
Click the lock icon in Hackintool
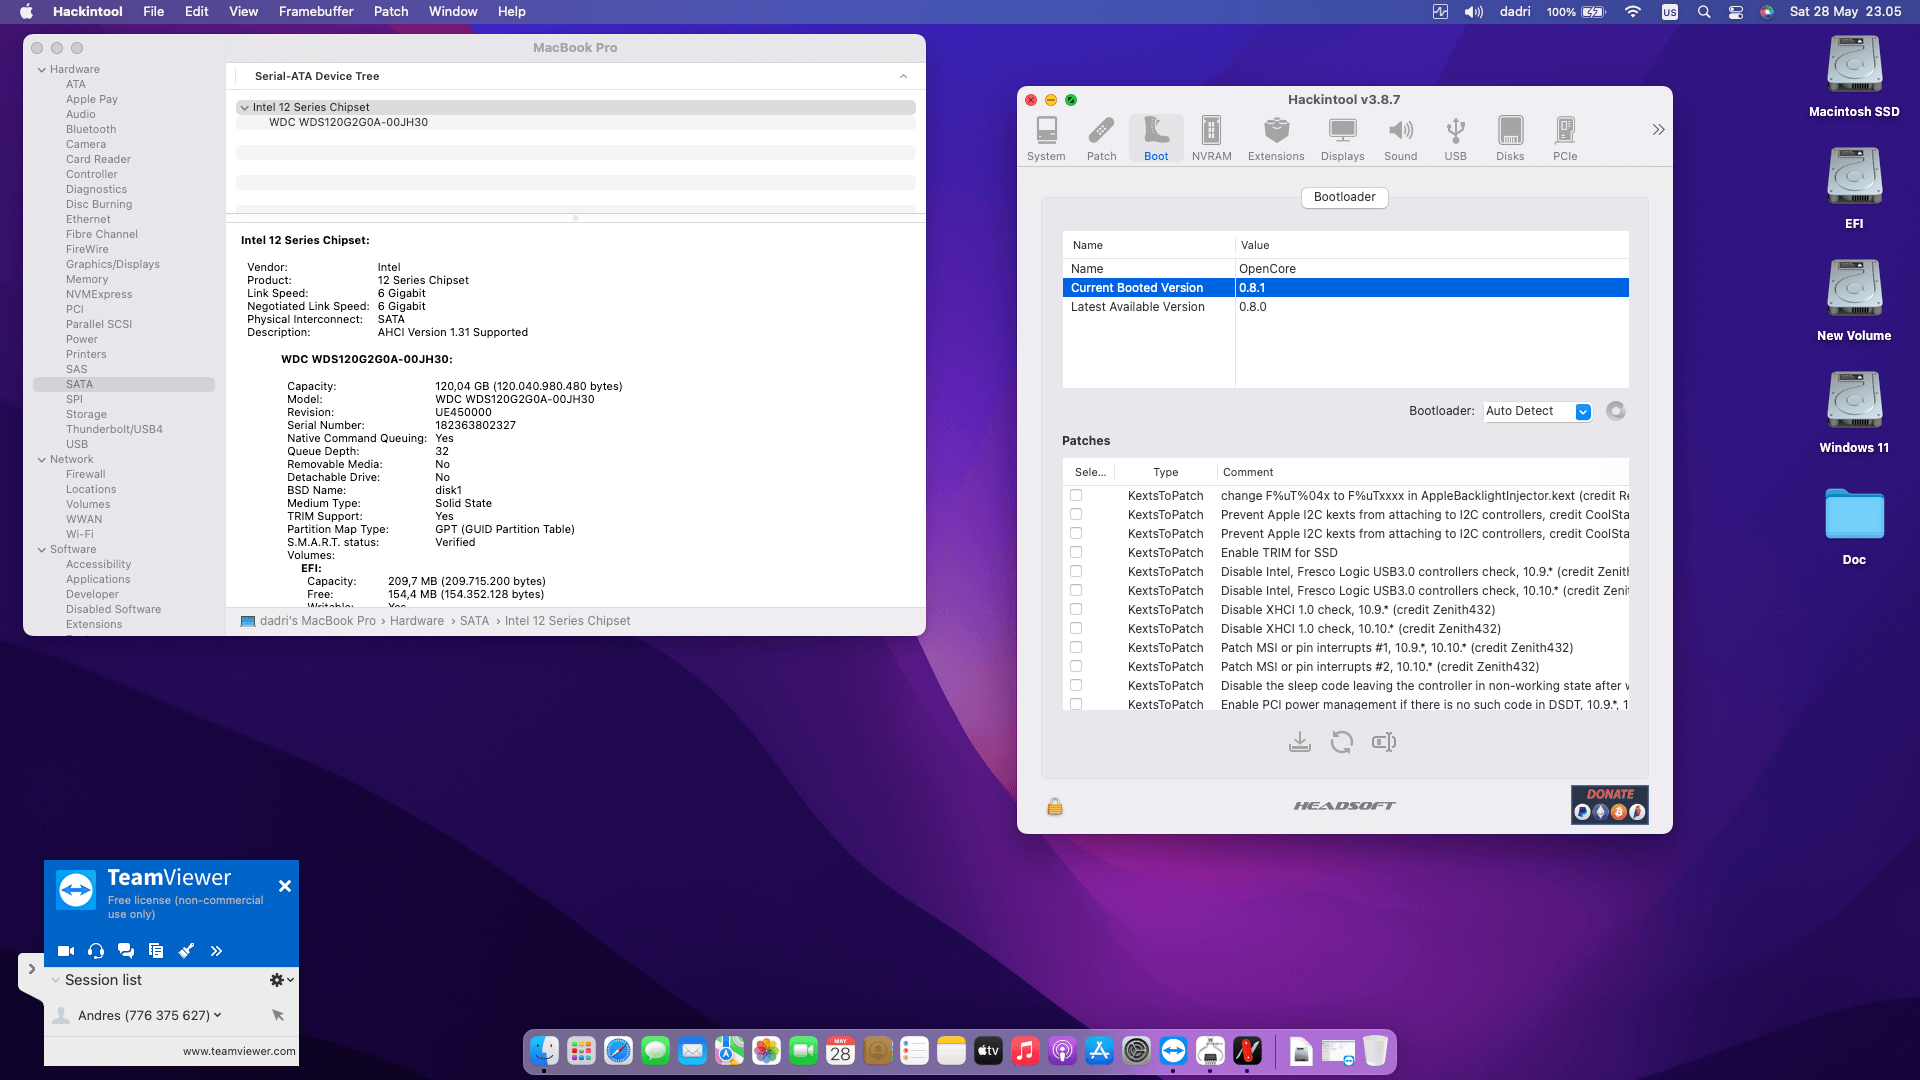(1055, 807)
